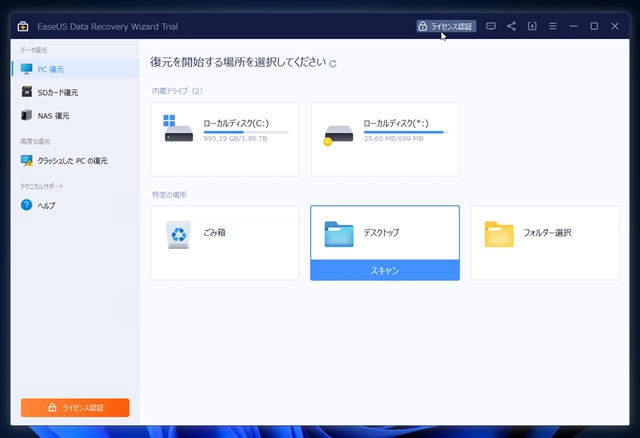
Task: Close the EaseUS window
Action: (x=615, y=26)
